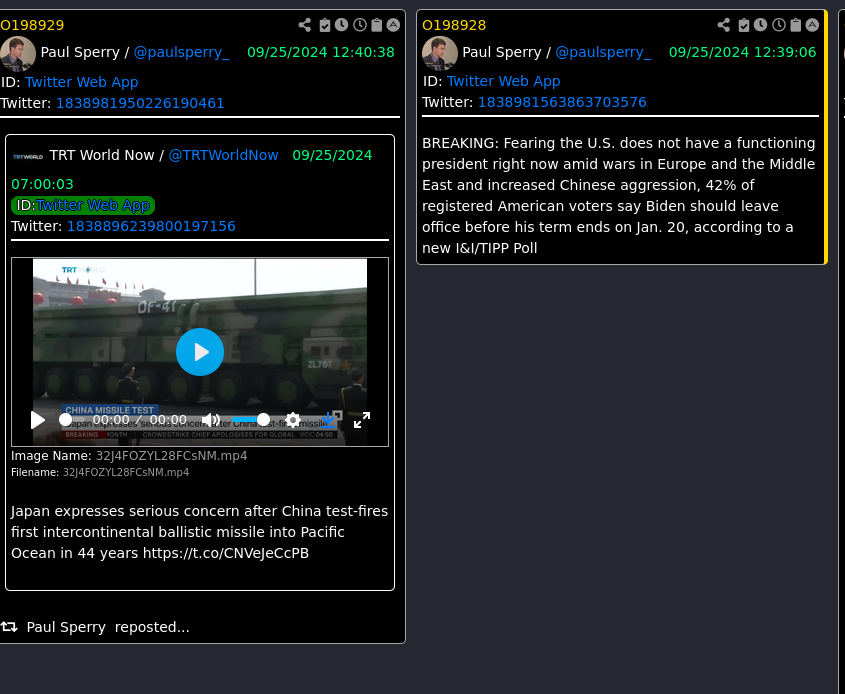
Task: Click the solid clock icon on post O198928
Action: click(760, 25)
